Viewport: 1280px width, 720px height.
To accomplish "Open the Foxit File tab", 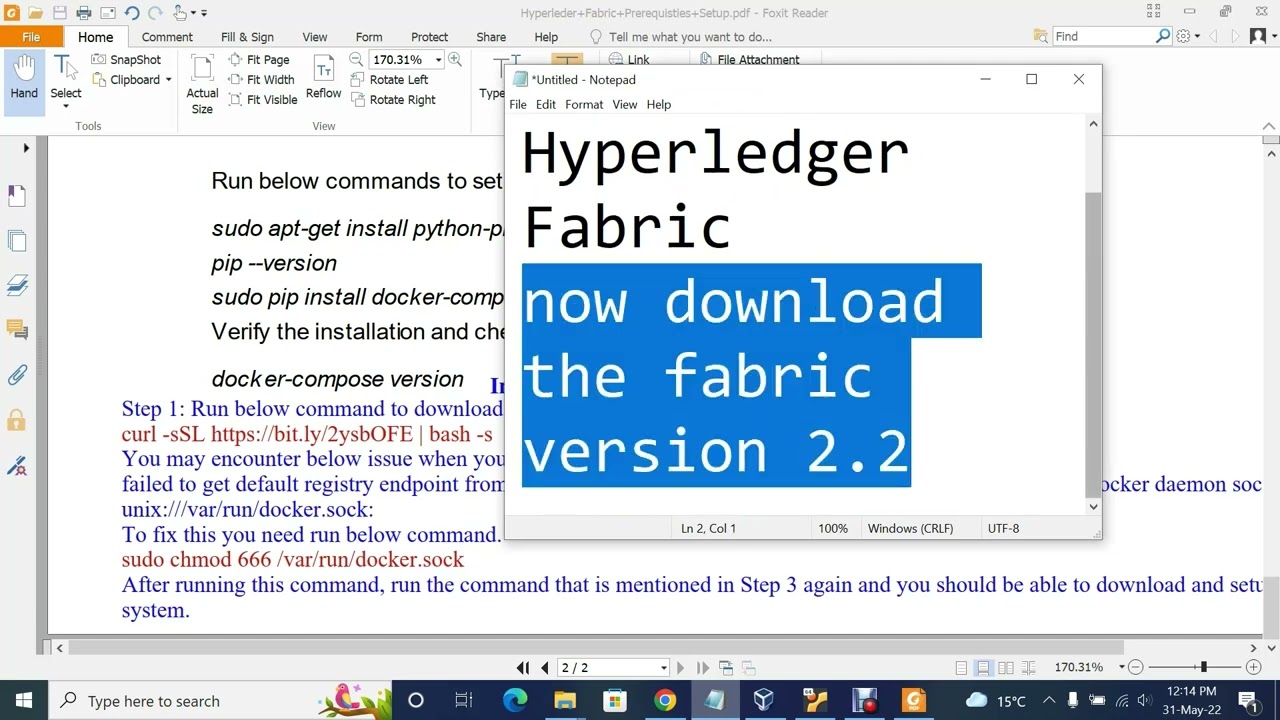I will point(31,37).
